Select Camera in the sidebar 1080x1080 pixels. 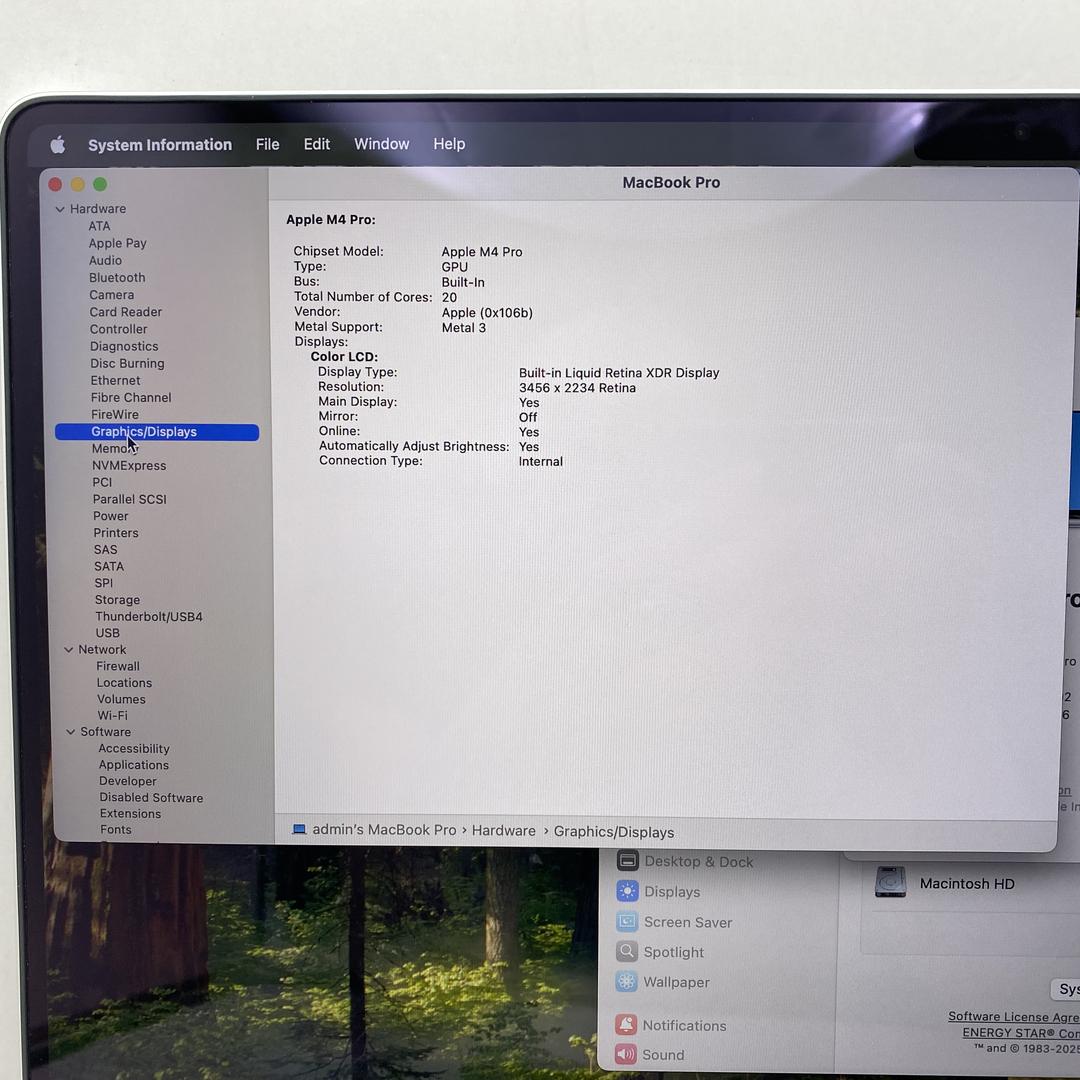point(112,295)
